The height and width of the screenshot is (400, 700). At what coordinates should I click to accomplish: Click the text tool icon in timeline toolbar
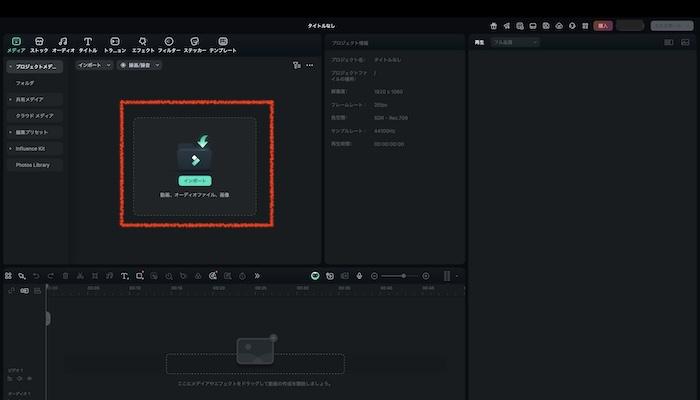124,275
